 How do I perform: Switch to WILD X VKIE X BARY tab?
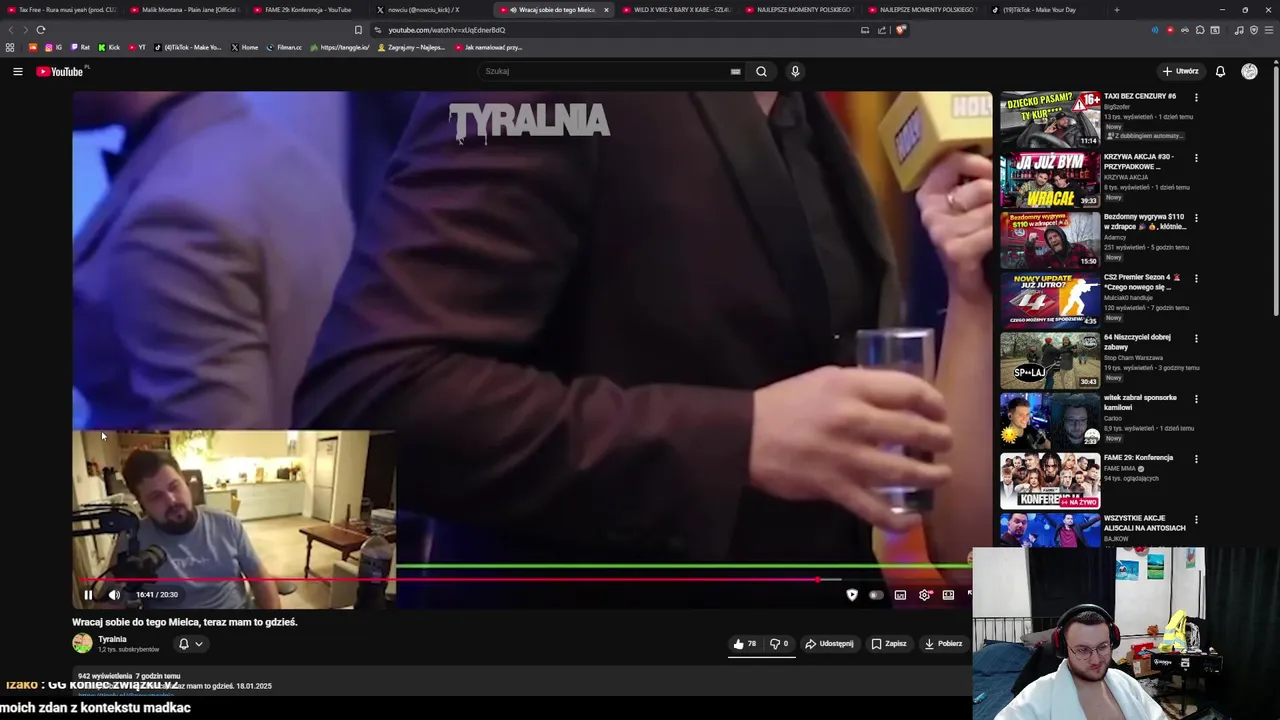pos(677,10)
